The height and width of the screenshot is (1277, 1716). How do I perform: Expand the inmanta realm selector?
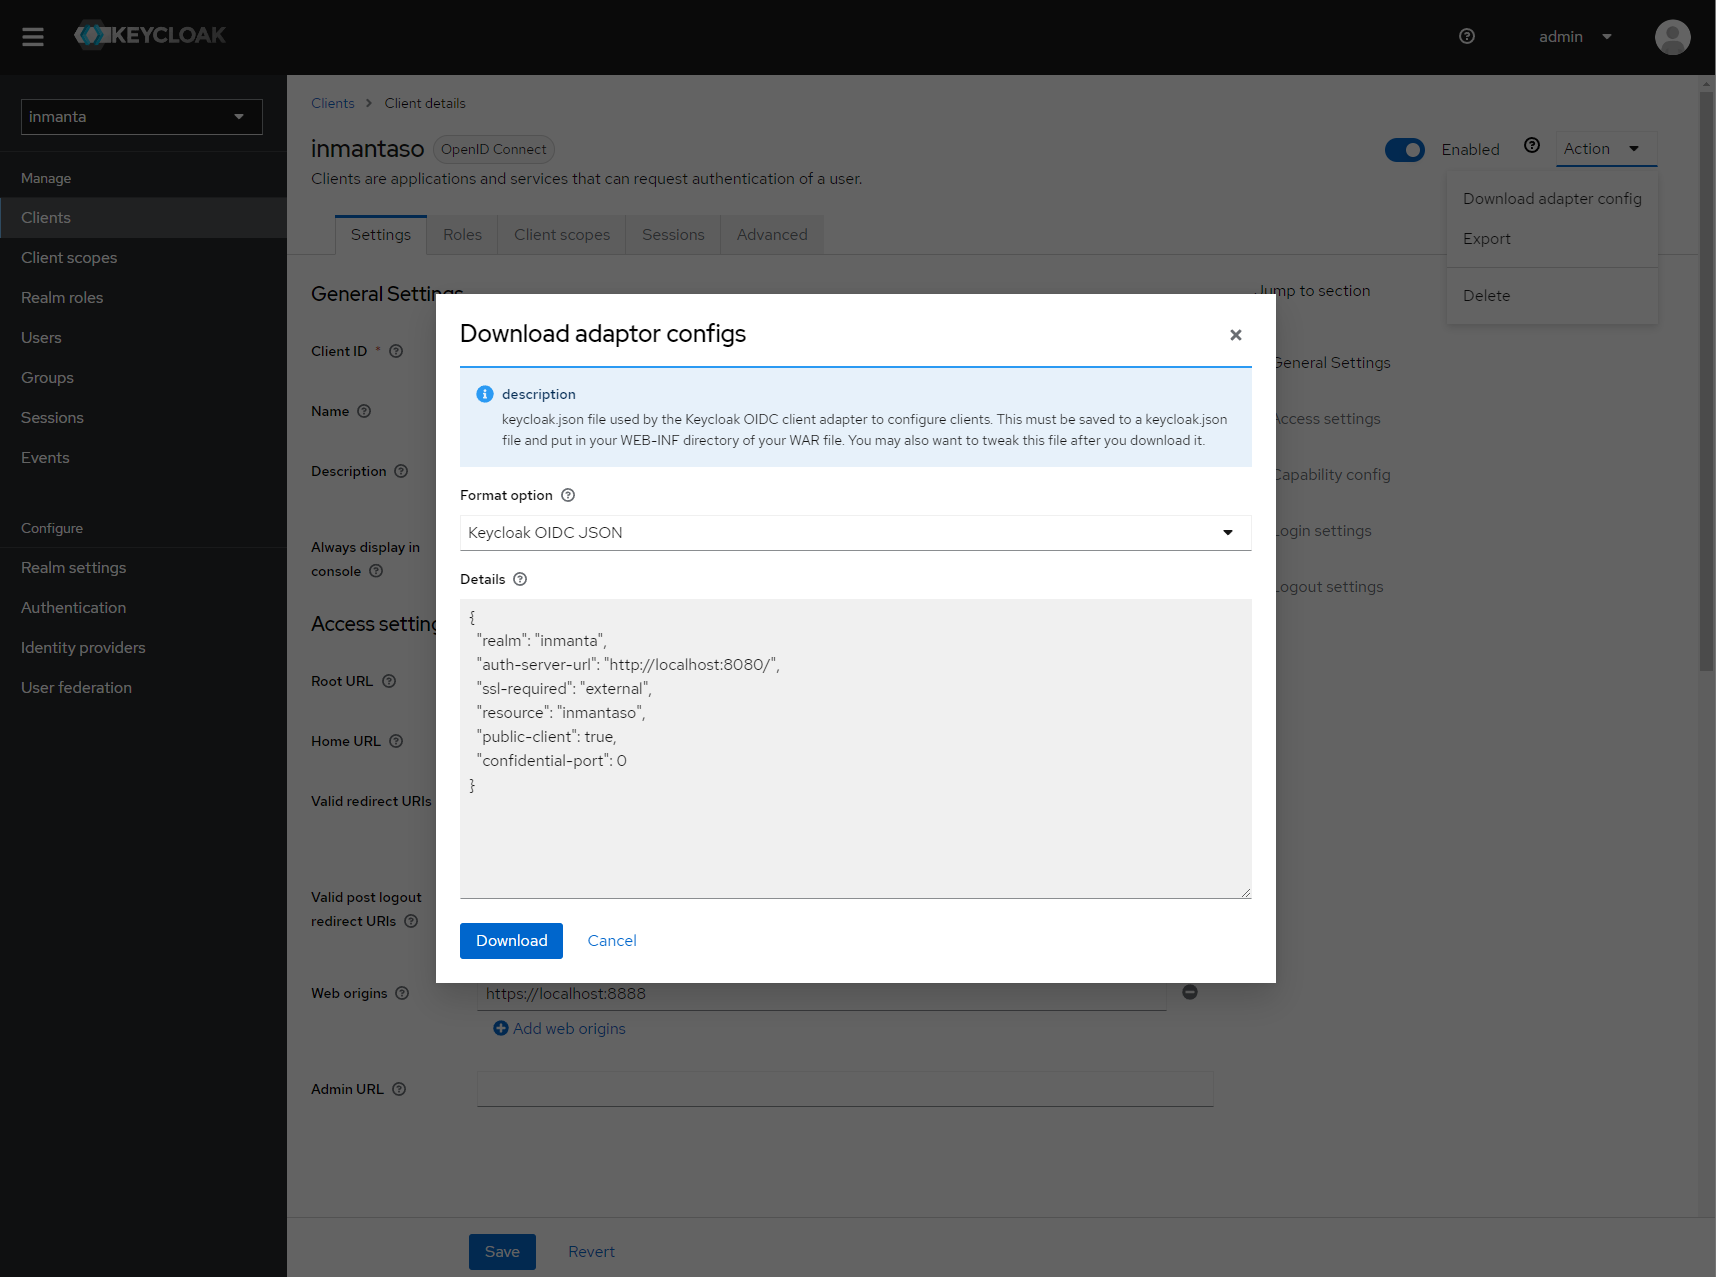click(141, 117)
